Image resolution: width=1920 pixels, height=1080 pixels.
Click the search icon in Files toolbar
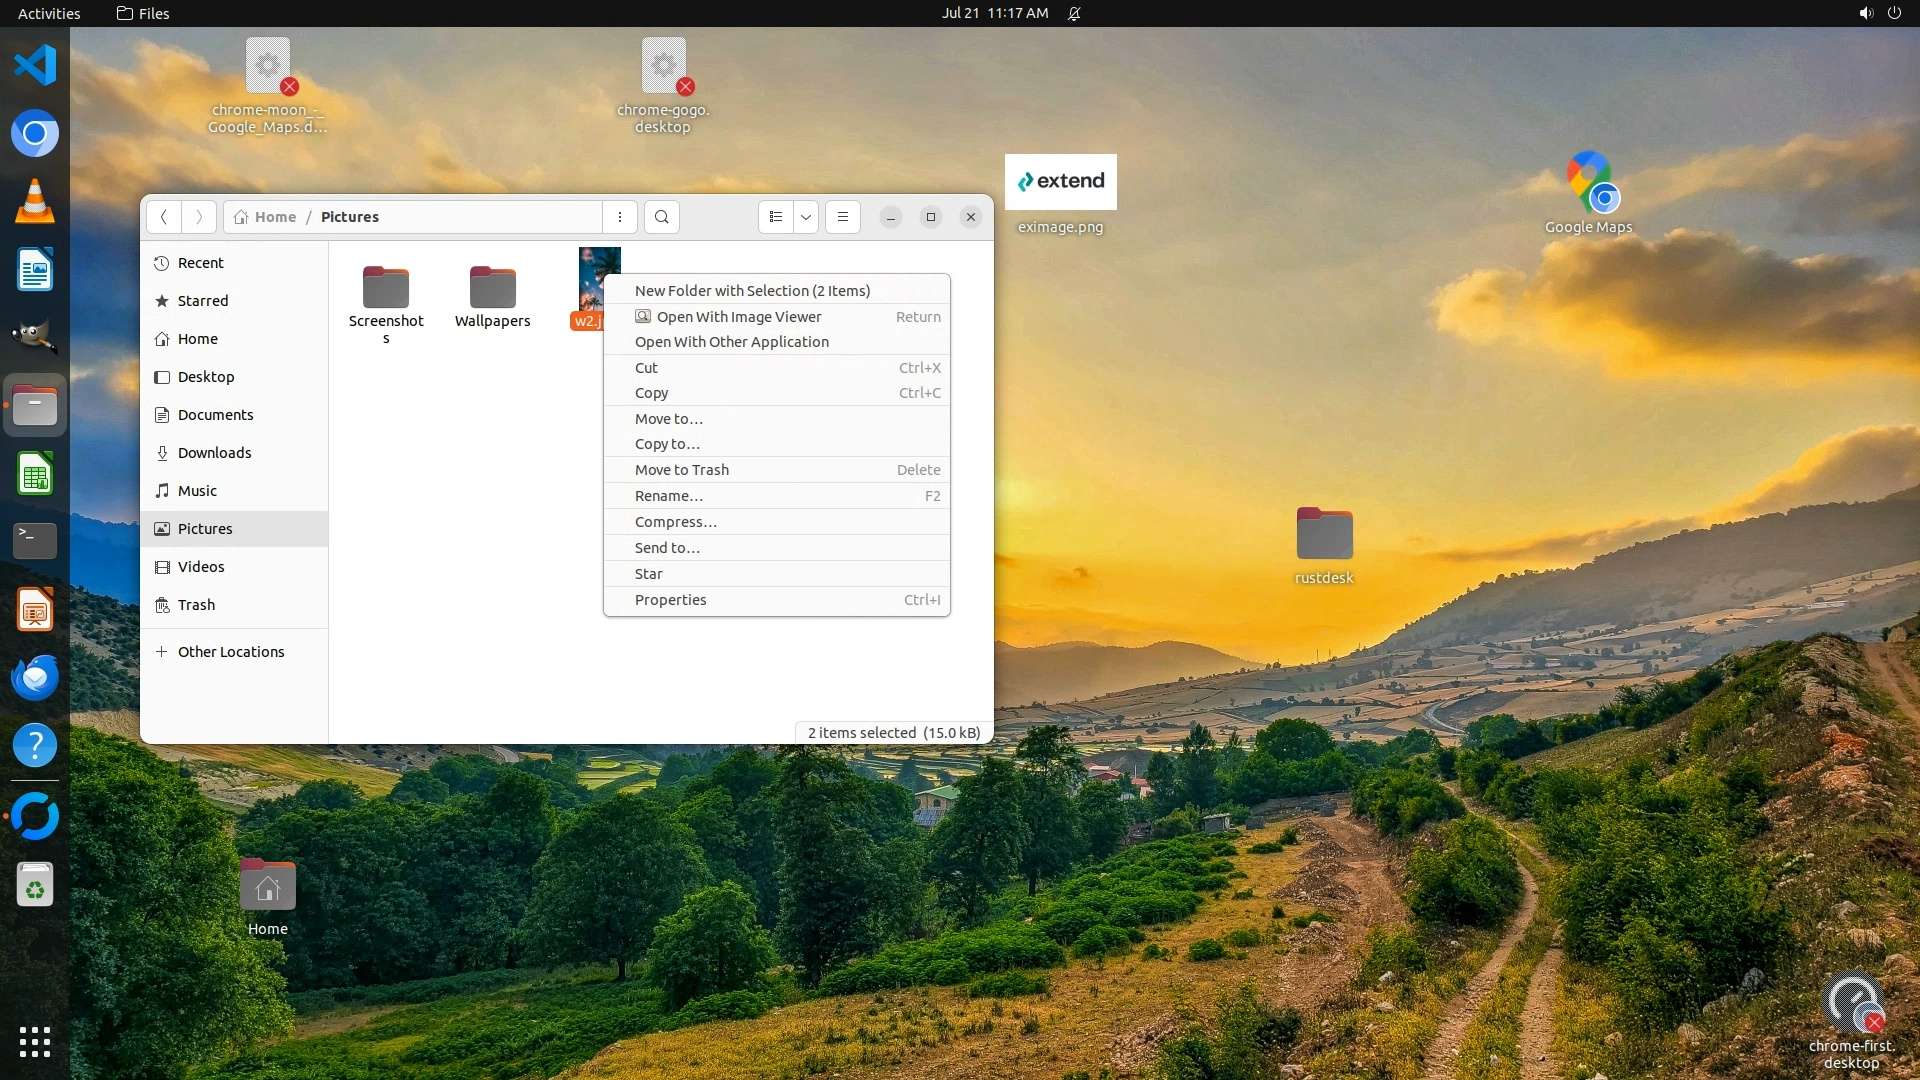(661, 217)
